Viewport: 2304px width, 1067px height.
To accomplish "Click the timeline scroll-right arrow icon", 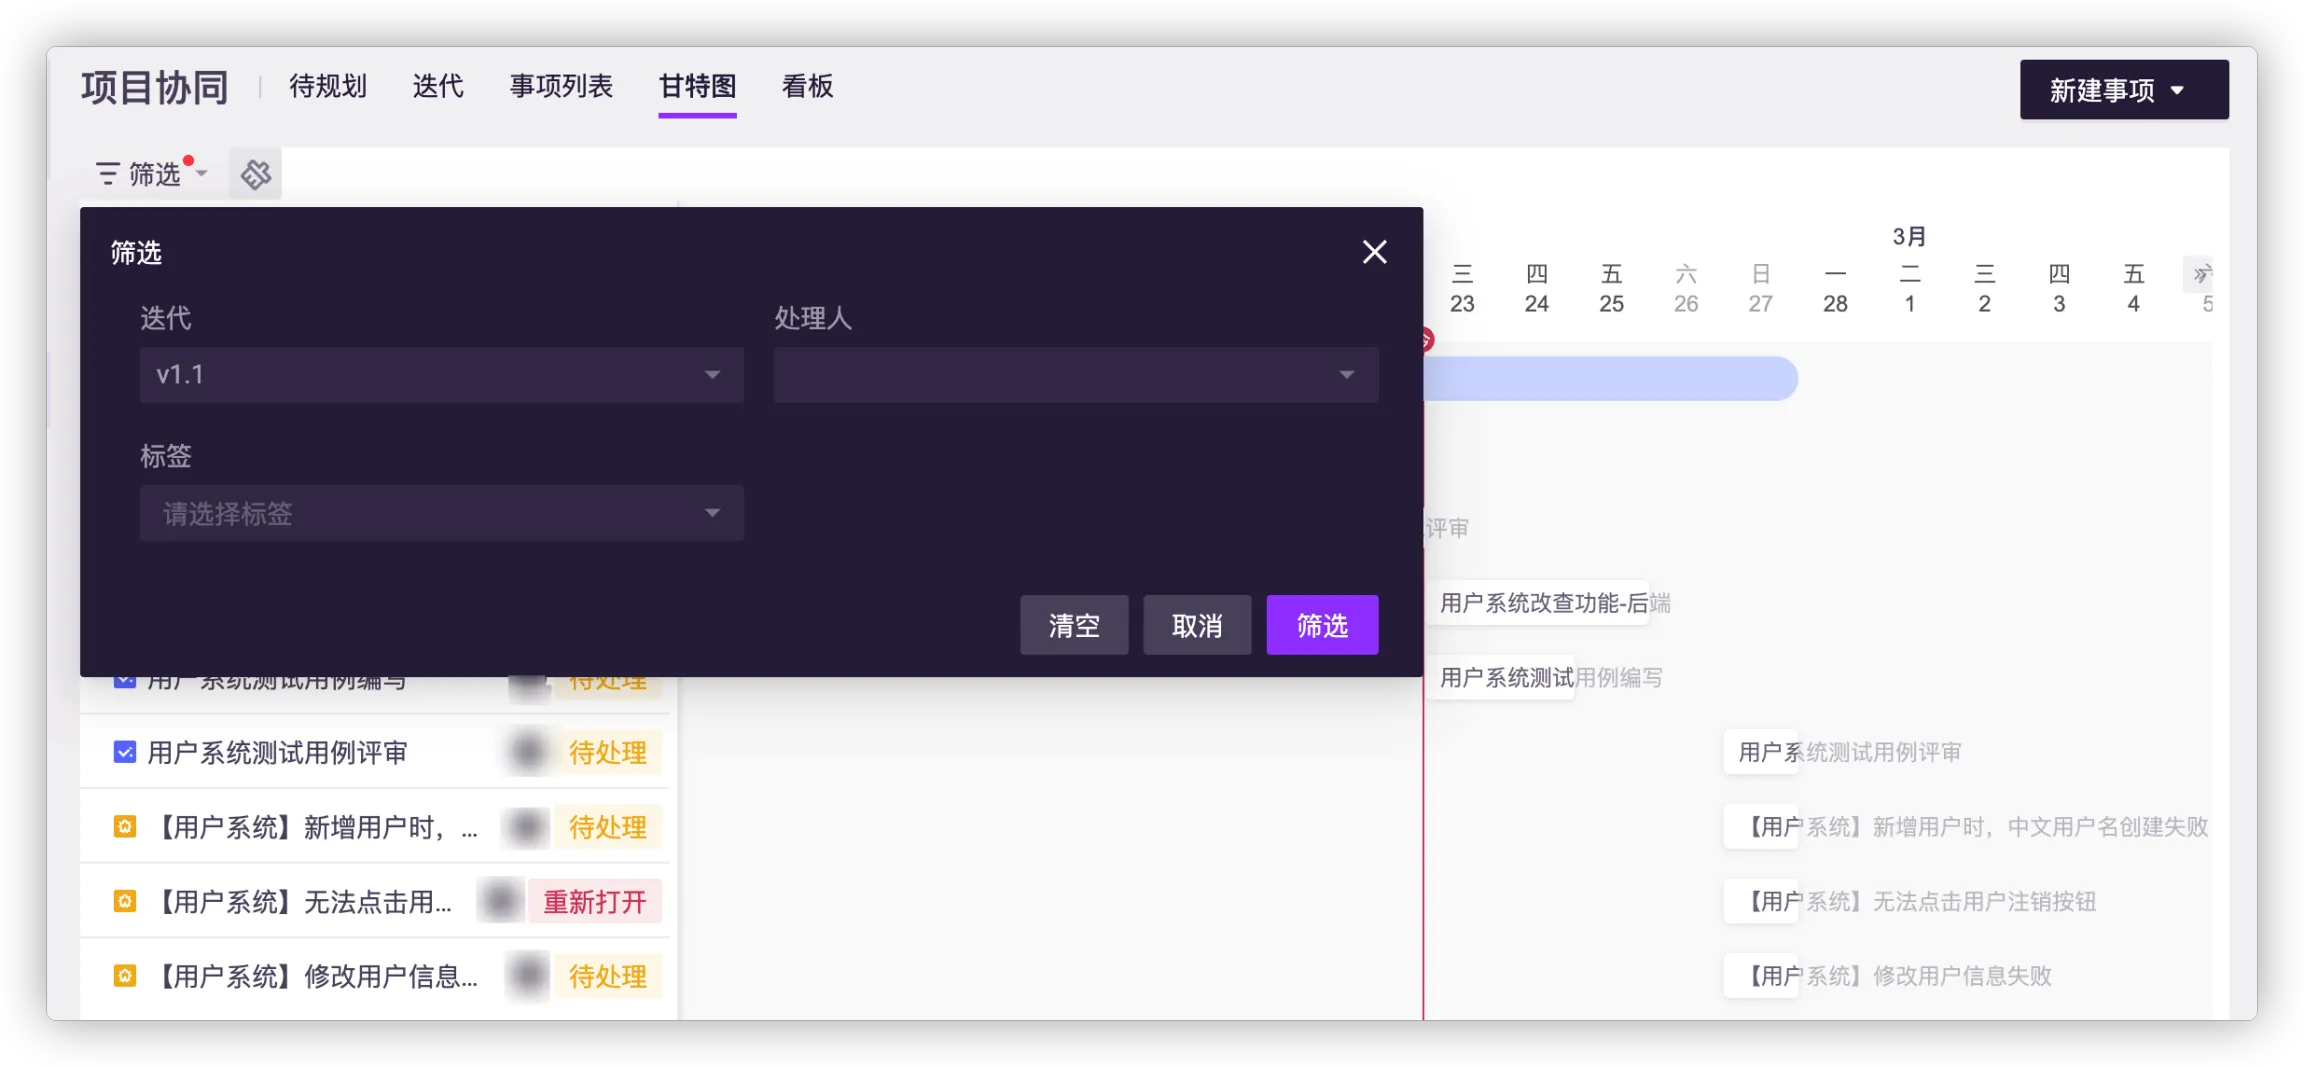I will pos(2200,274).
